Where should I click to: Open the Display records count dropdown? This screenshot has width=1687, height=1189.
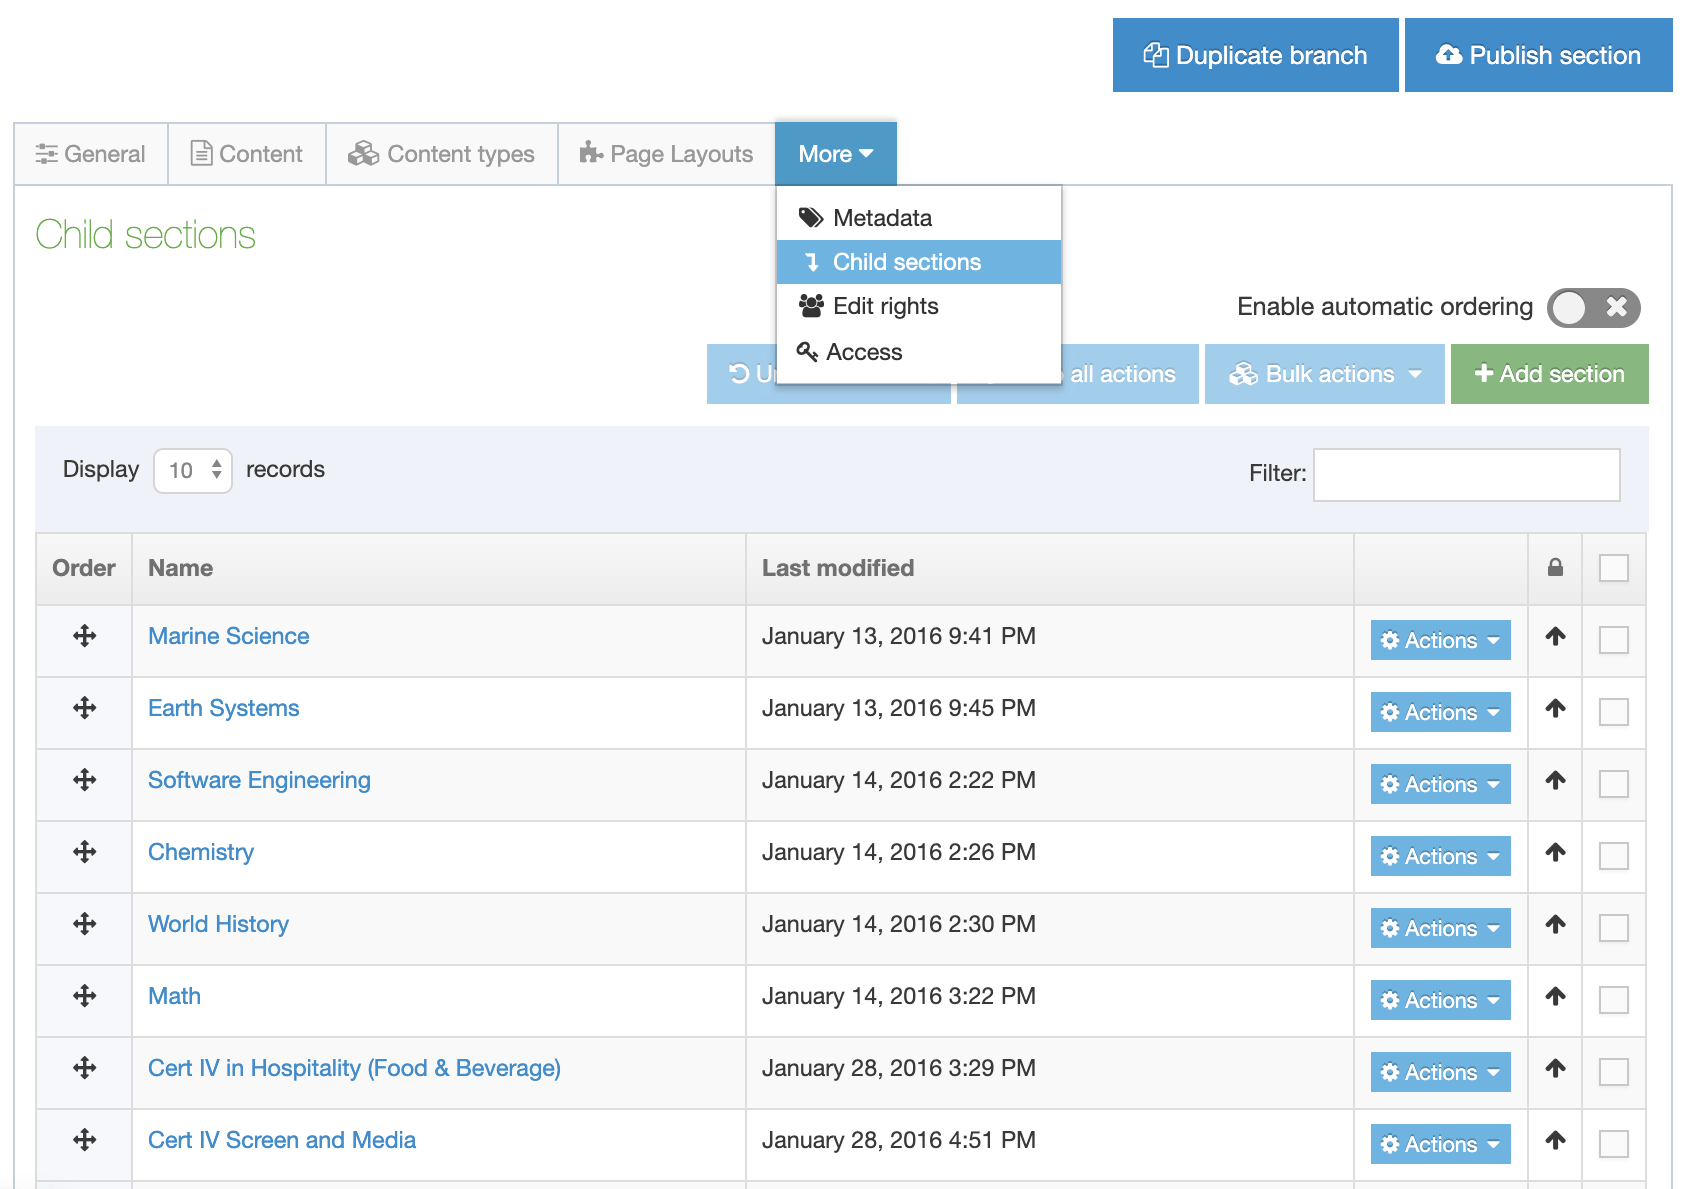pyautogui.click(x=193, y=470)
